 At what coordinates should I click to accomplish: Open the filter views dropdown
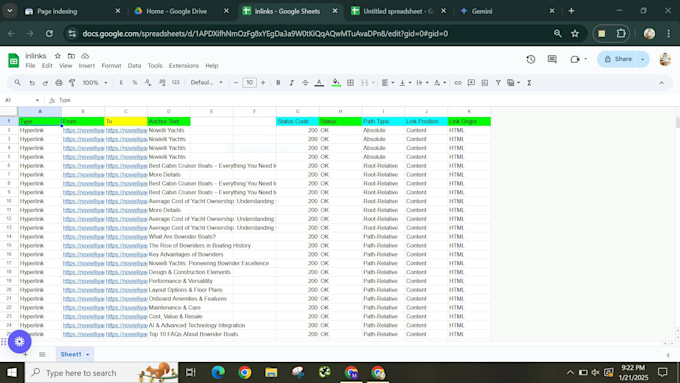pos(513,82)
